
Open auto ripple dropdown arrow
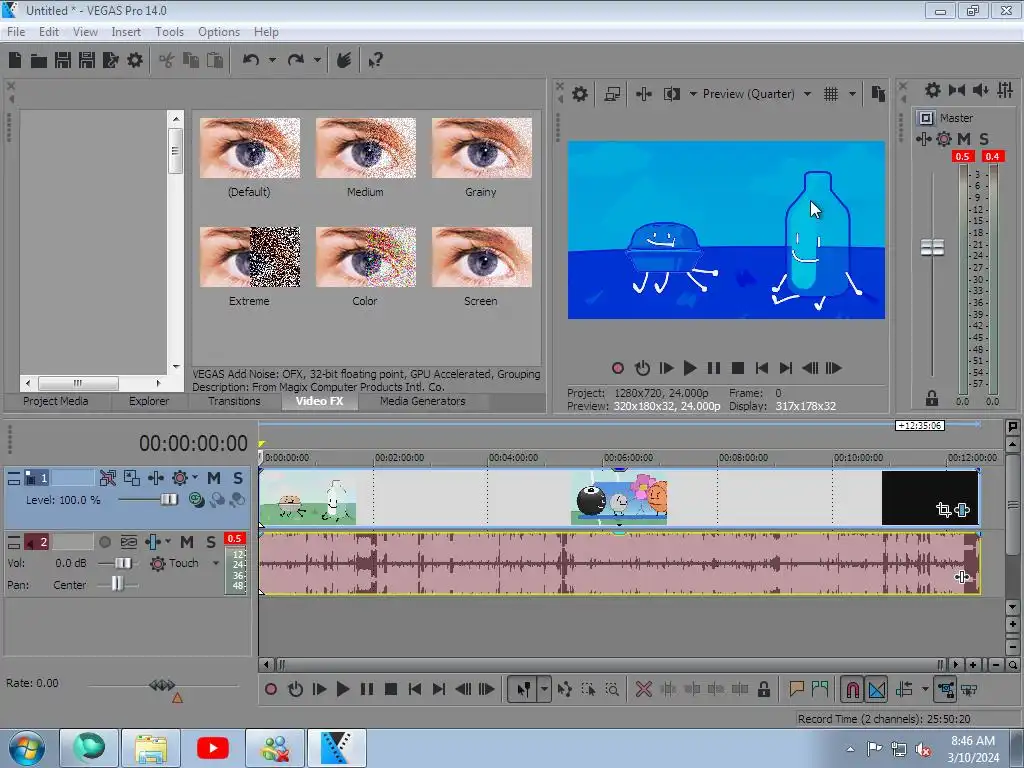(925, 689)
